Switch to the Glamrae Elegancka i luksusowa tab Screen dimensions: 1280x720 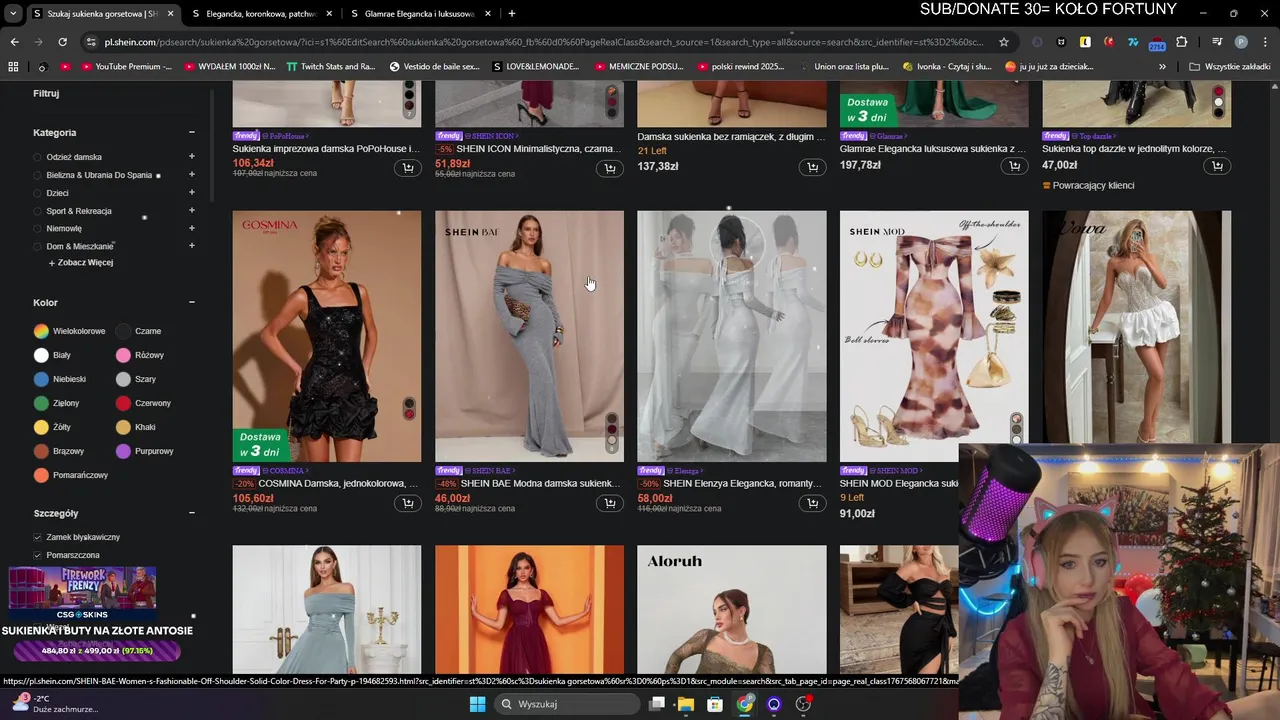click(x=420, y=14)
